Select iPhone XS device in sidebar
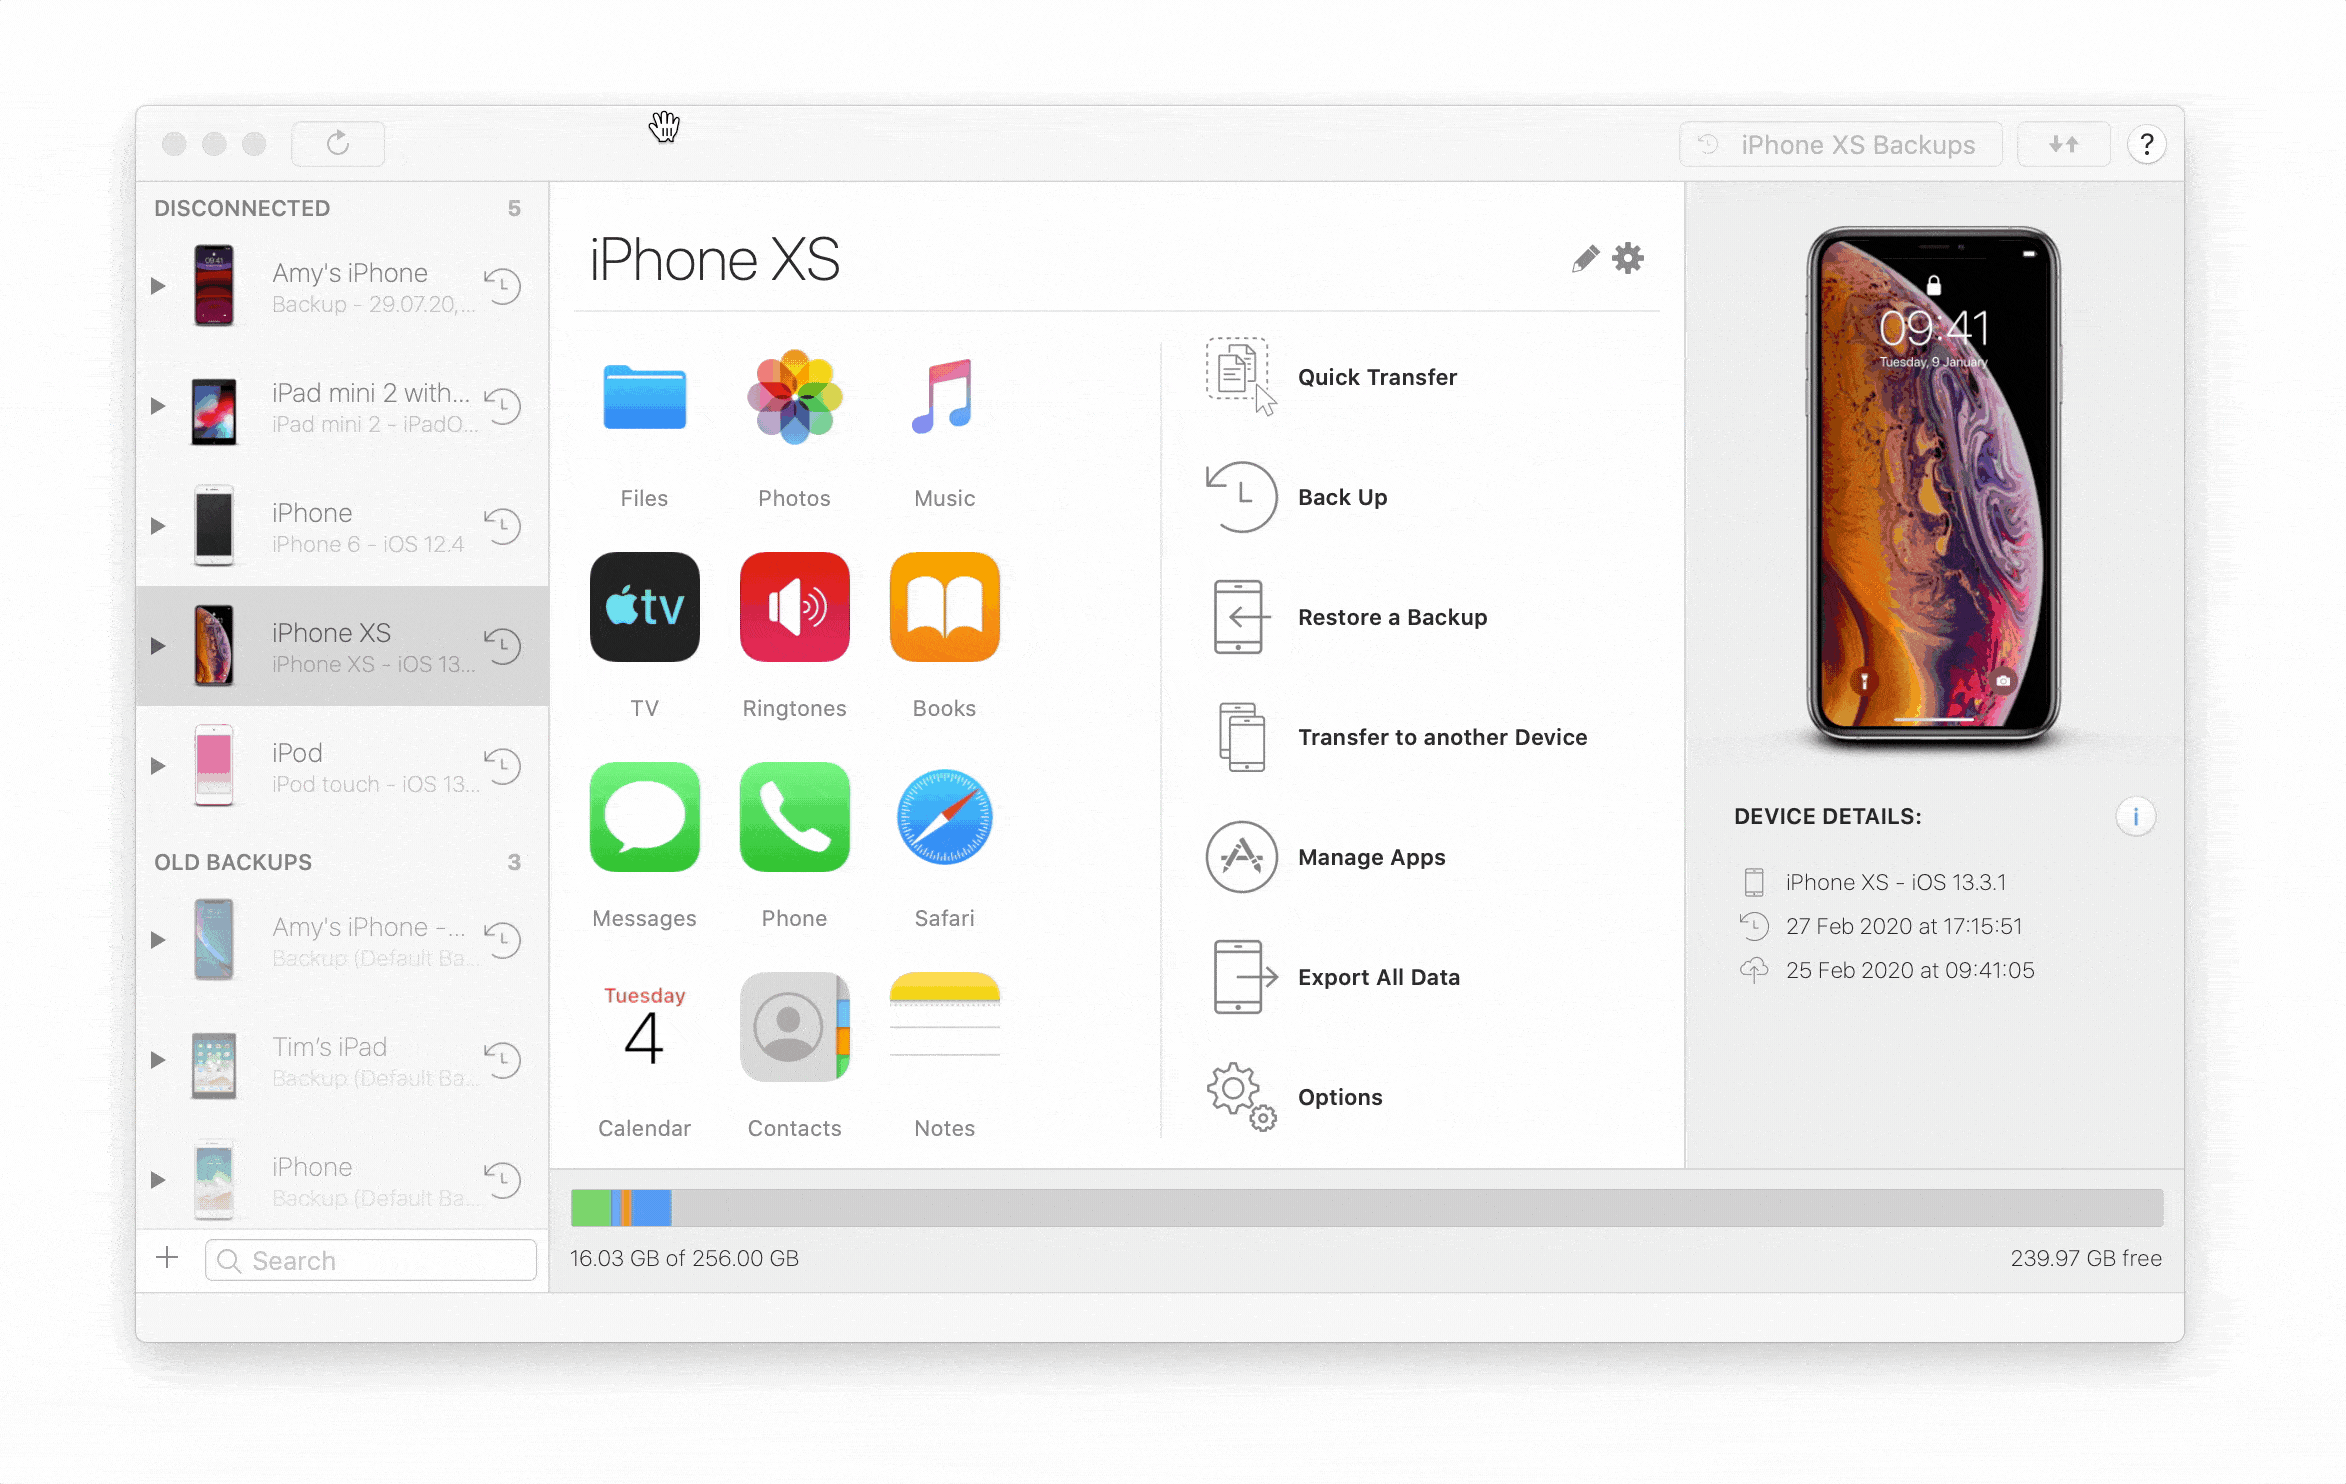The height and width of the screenshot is (1484, 2346). [x=342, y=646]
